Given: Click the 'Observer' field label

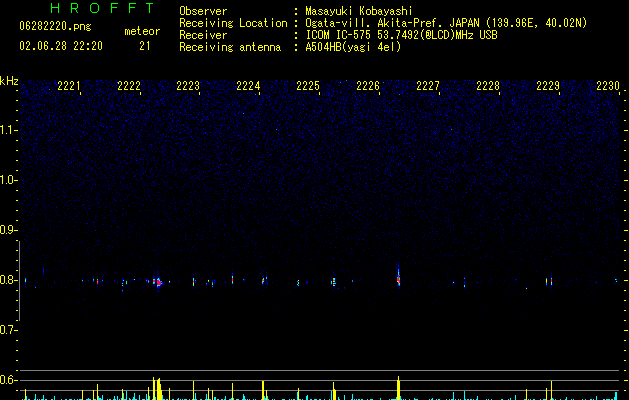Looking at the screenshot, I should [x=203, y=11].
